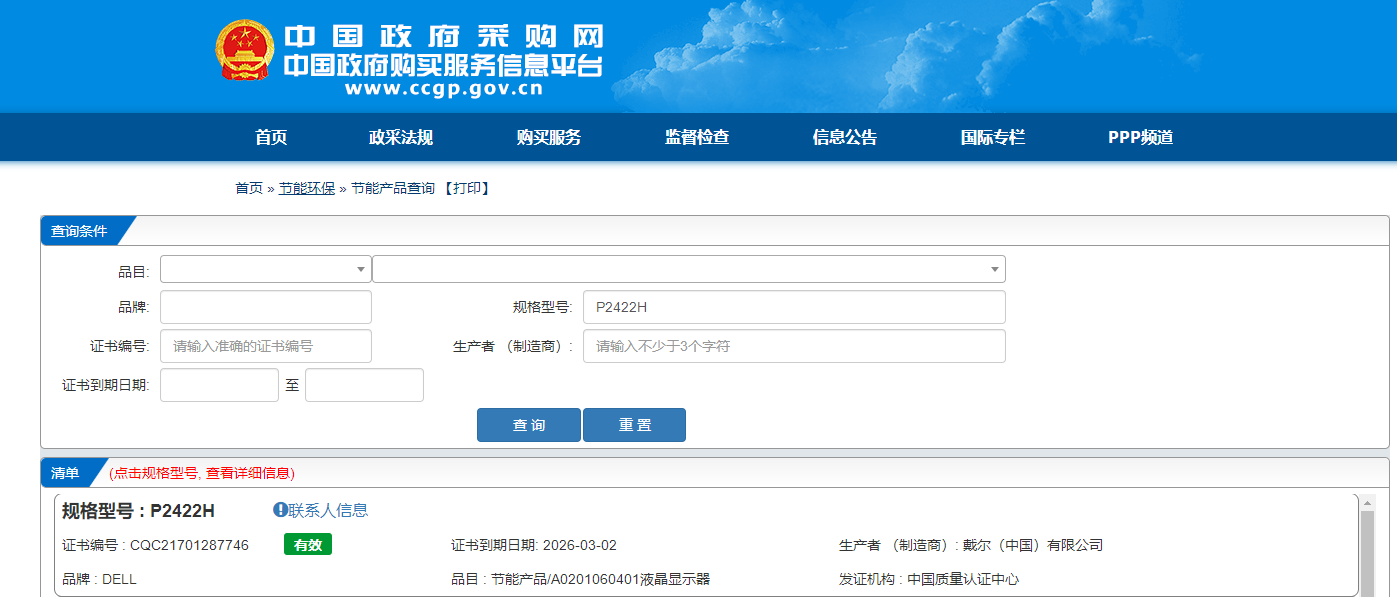This screenshot has width=1397, height=597.
Task: Select 监督检查 in the navigation bar
Action: pos(697,138)
